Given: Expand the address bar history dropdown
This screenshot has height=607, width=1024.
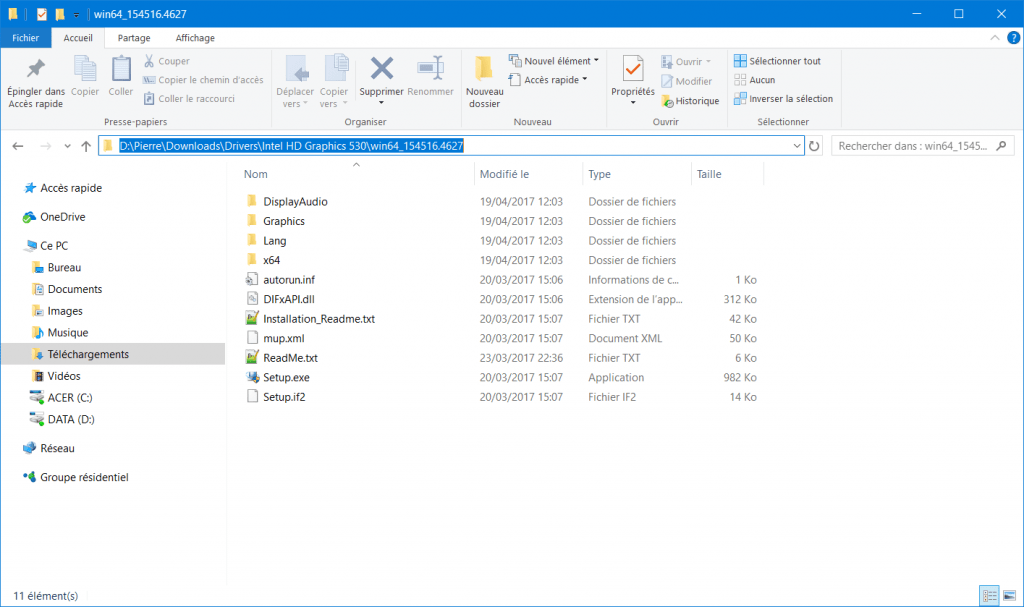Looking at the screenshot, I should coord(797,146).
